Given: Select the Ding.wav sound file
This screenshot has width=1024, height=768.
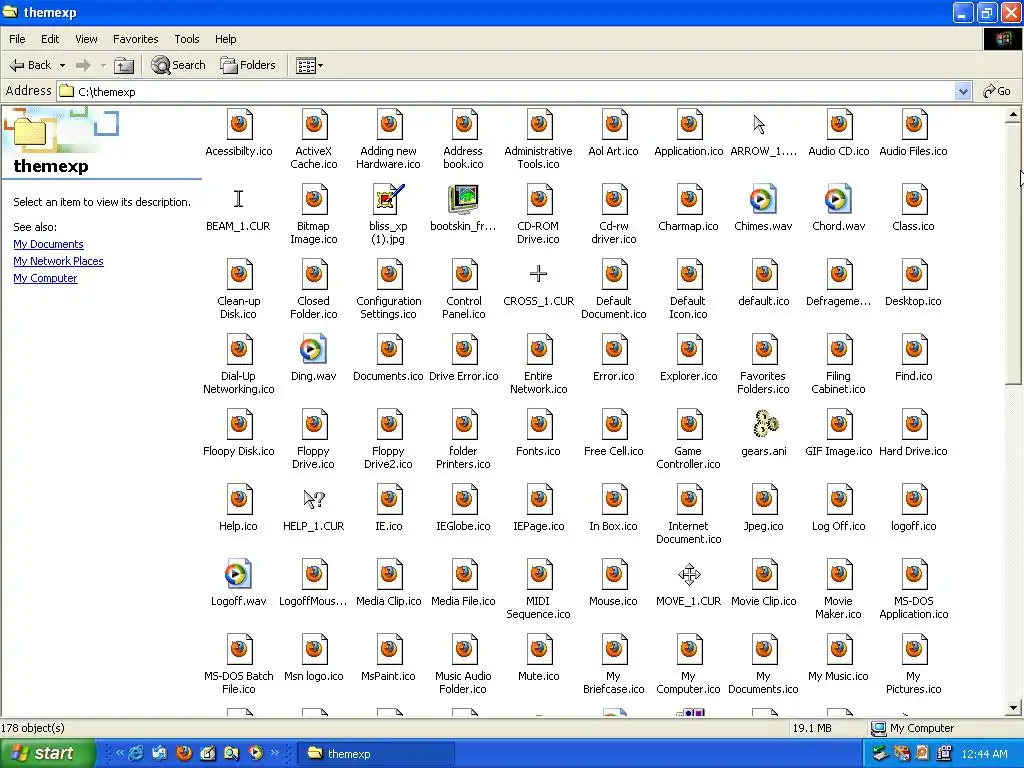Looking at the screenshot, I should tap(313, 349).
